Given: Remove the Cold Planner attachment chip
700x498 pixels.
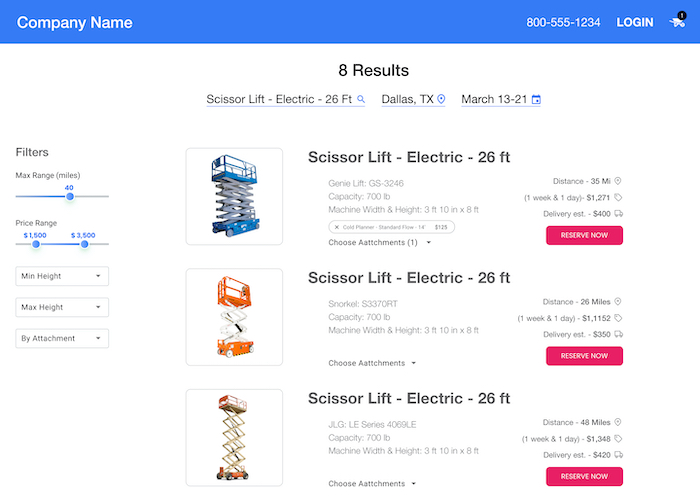Looking at the screenshot, I should [336, 227].
